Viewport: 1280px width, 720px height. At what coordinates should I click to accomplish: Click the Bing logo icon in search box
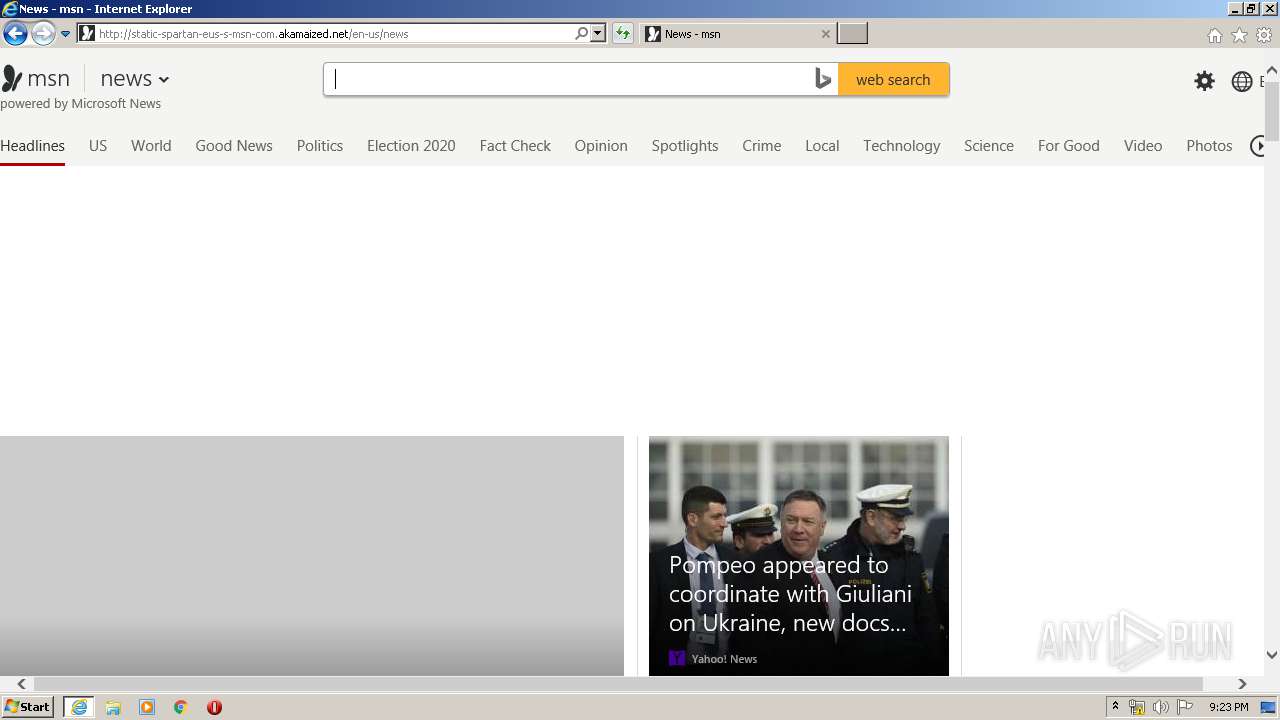823,80
